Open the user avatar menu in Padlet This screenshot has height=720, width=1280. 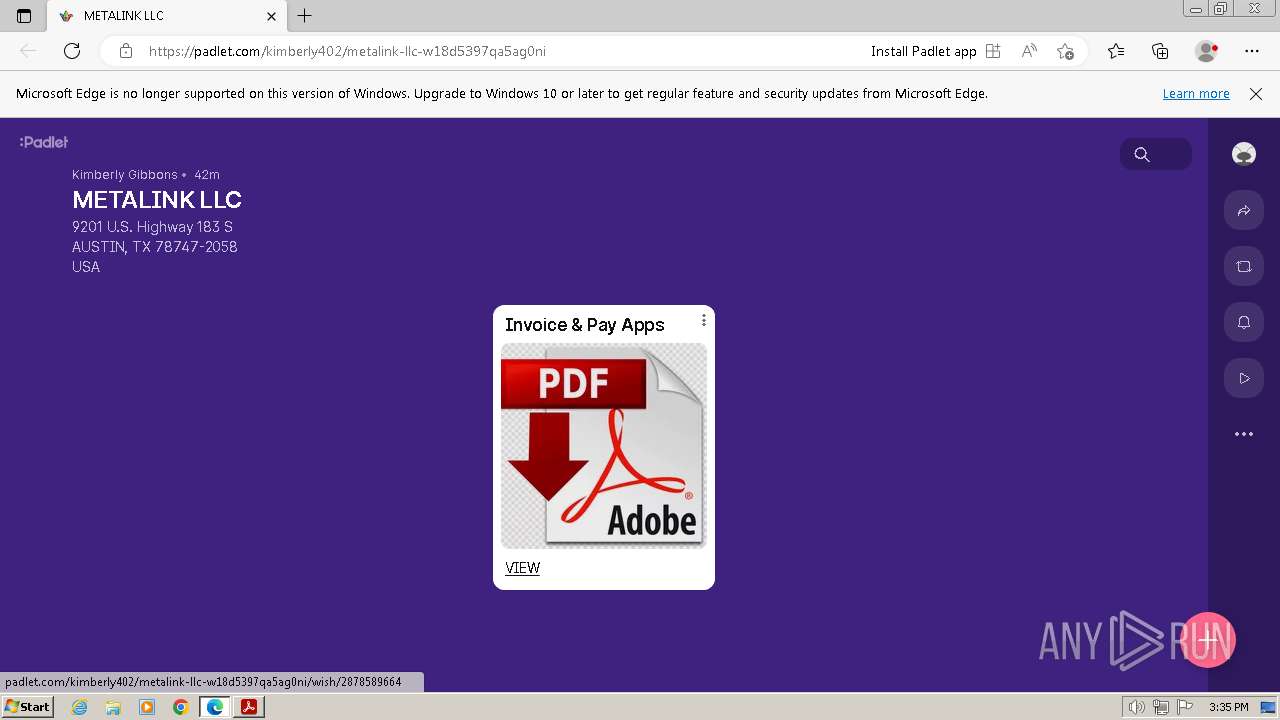tap(1244, 154)
